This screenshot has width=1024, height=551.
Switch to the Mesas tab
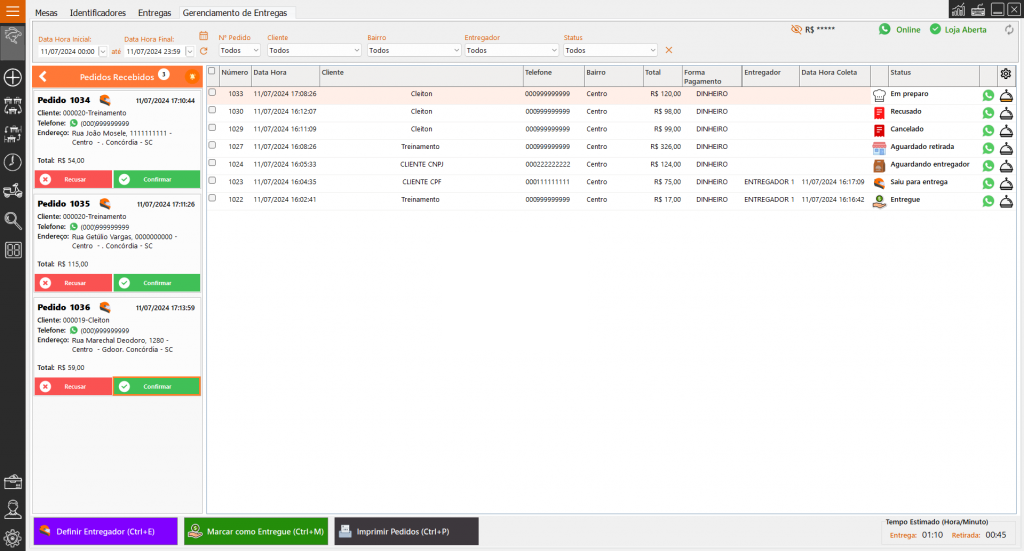pos(46,13)
